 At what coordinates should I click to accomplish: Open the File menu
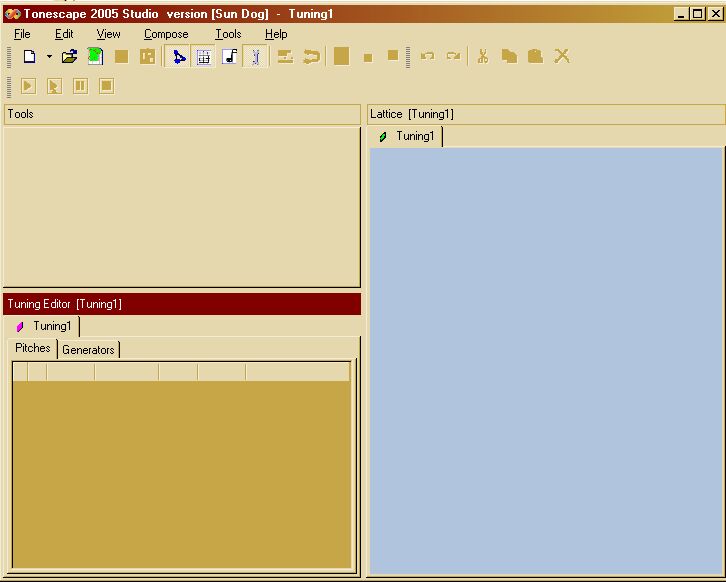point(22,34)
